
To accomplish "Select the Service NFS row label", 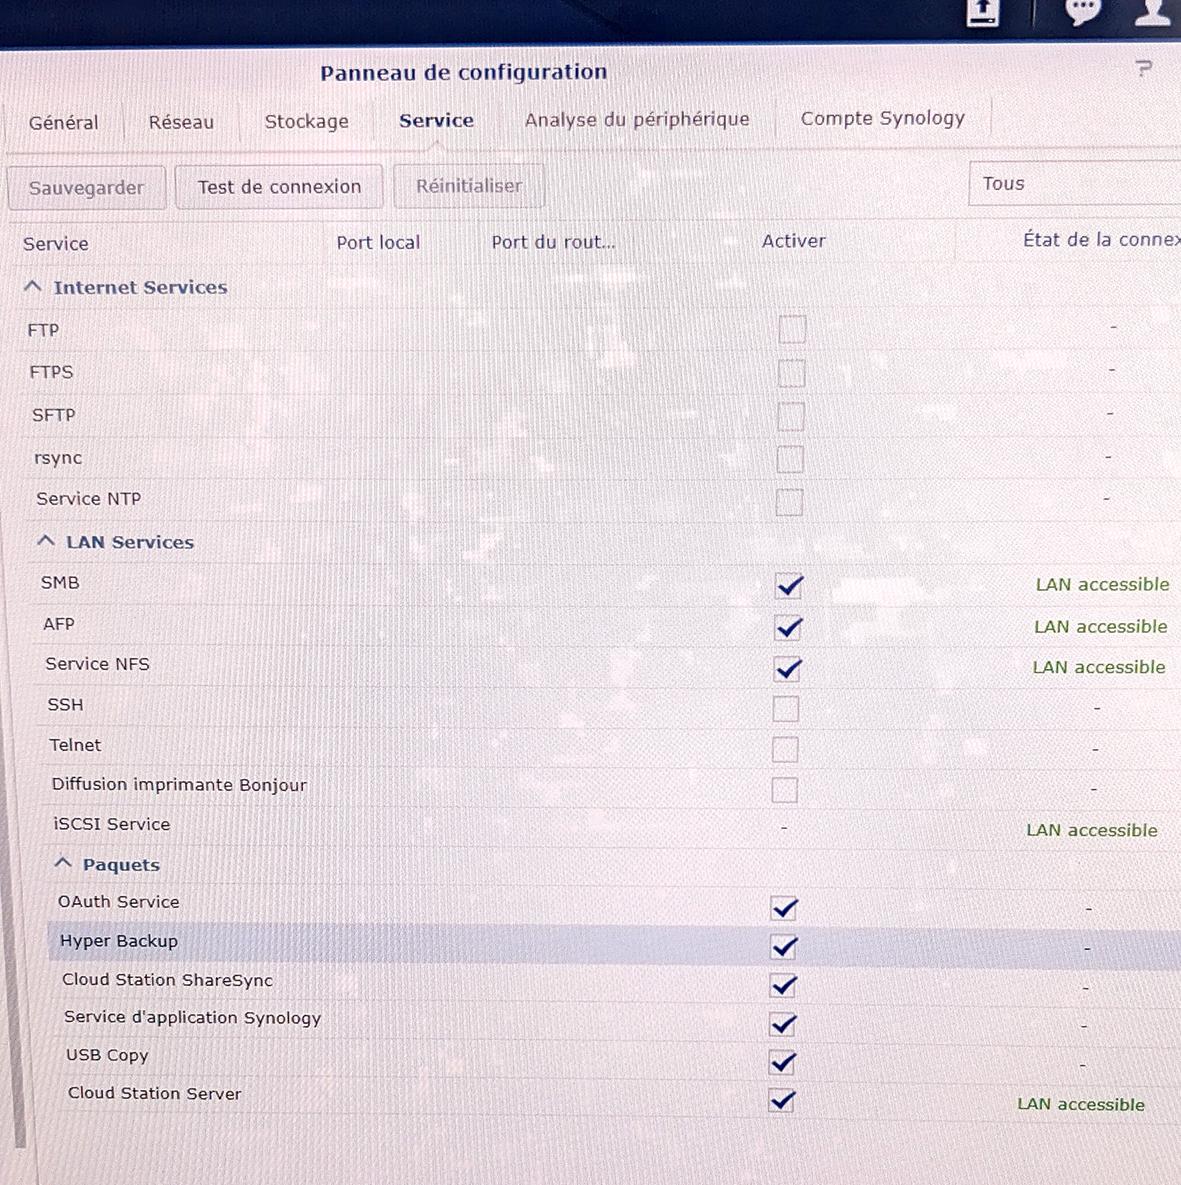I will click(x=97, y=664).
